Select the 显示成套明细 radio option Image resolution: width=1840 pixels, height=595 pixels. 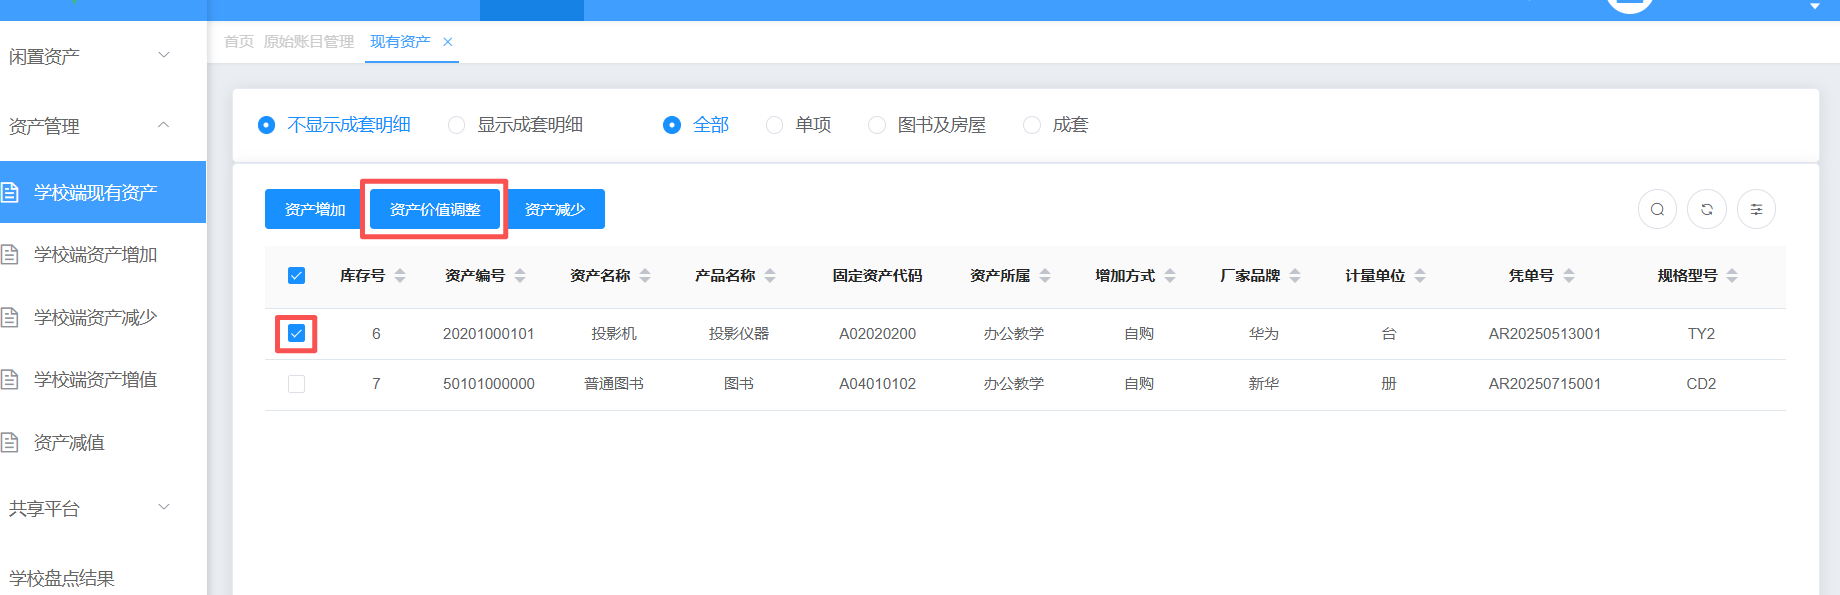(457, 125)
